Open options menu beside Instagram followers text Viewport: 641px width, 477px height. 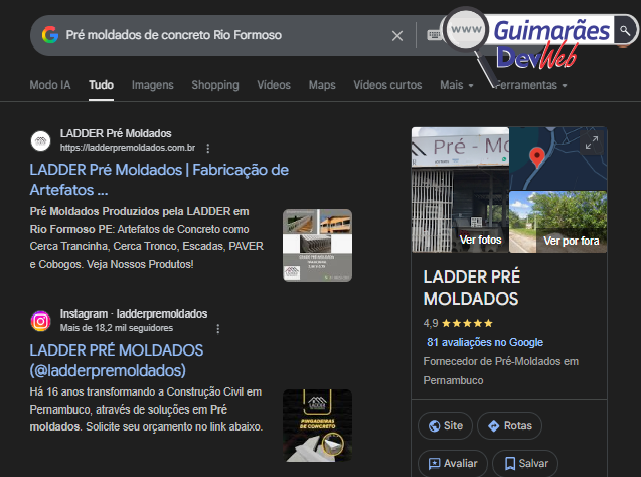217,329
